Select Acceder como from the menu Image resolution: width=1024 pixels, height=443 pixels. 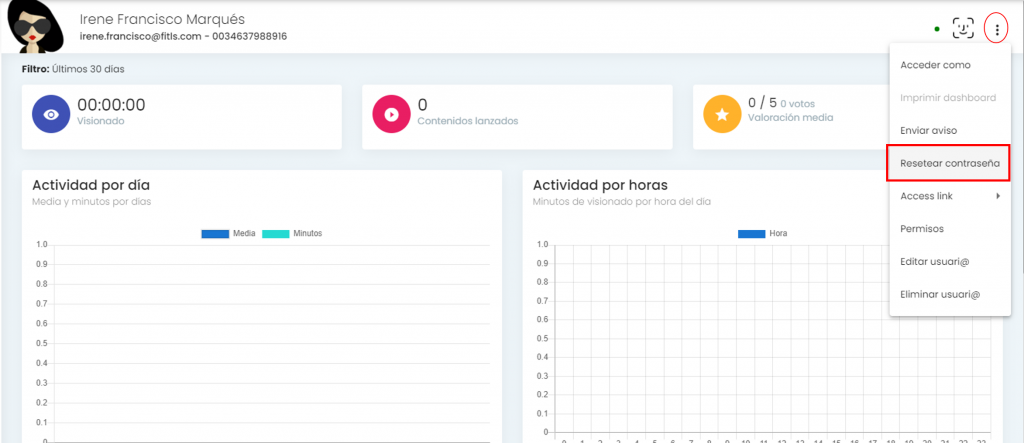coord(935,65)
